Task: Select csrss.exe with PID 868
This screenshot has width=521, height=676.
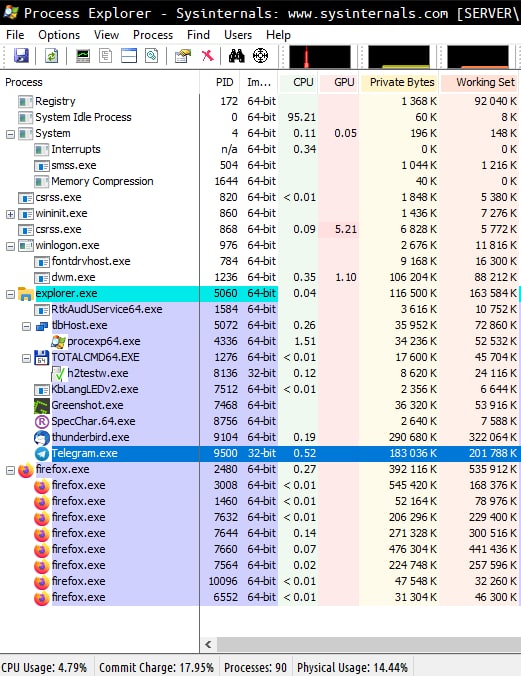Action: (x=260, y=229)
